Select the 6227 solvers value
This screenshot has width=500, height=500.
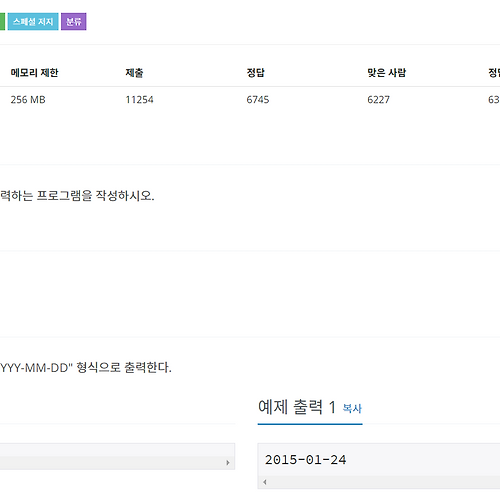pyautogui.click(x=378, y=100)
